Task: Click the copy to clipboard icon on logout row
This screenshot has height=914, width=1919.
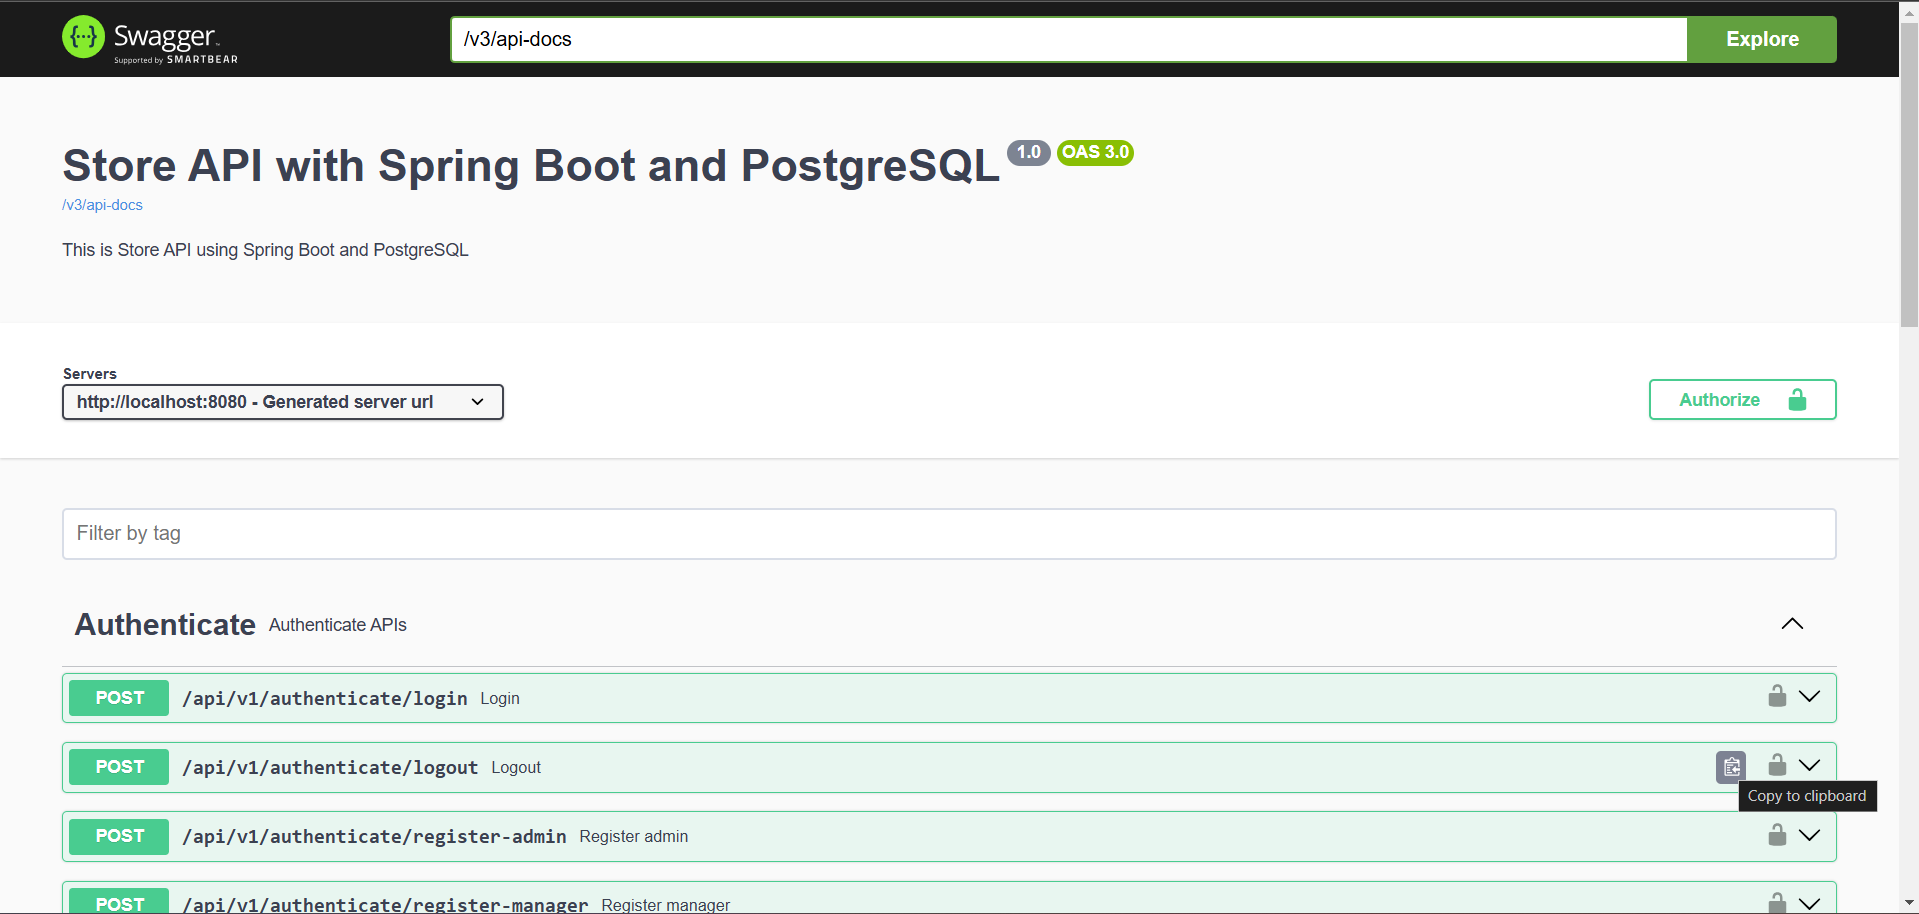Action: point(1731,767)
